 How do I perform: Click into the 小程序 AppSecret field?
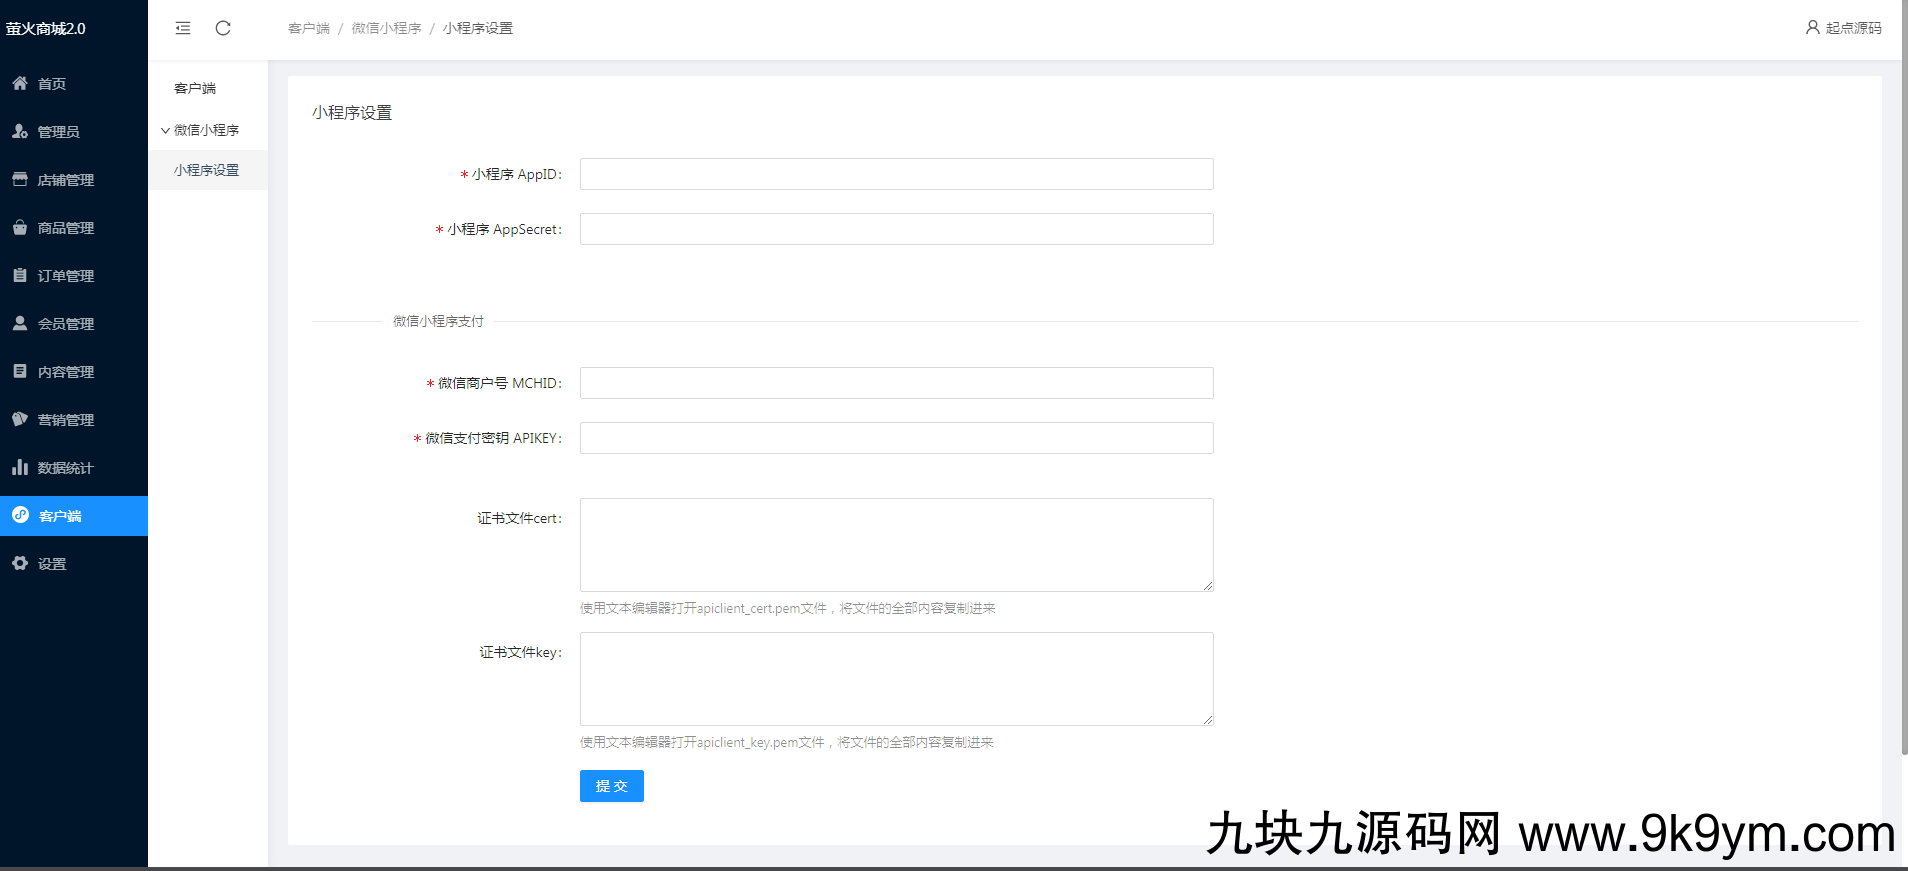point(896,229)
